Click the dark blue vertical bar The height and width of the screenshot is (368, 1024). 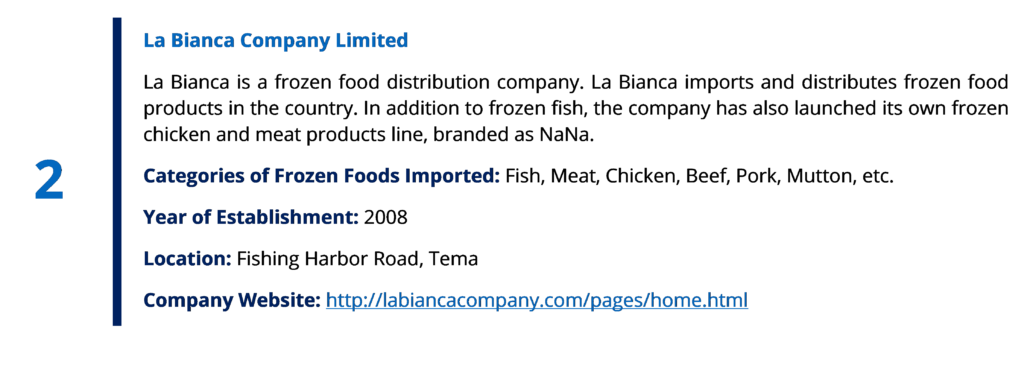point(117,171)
